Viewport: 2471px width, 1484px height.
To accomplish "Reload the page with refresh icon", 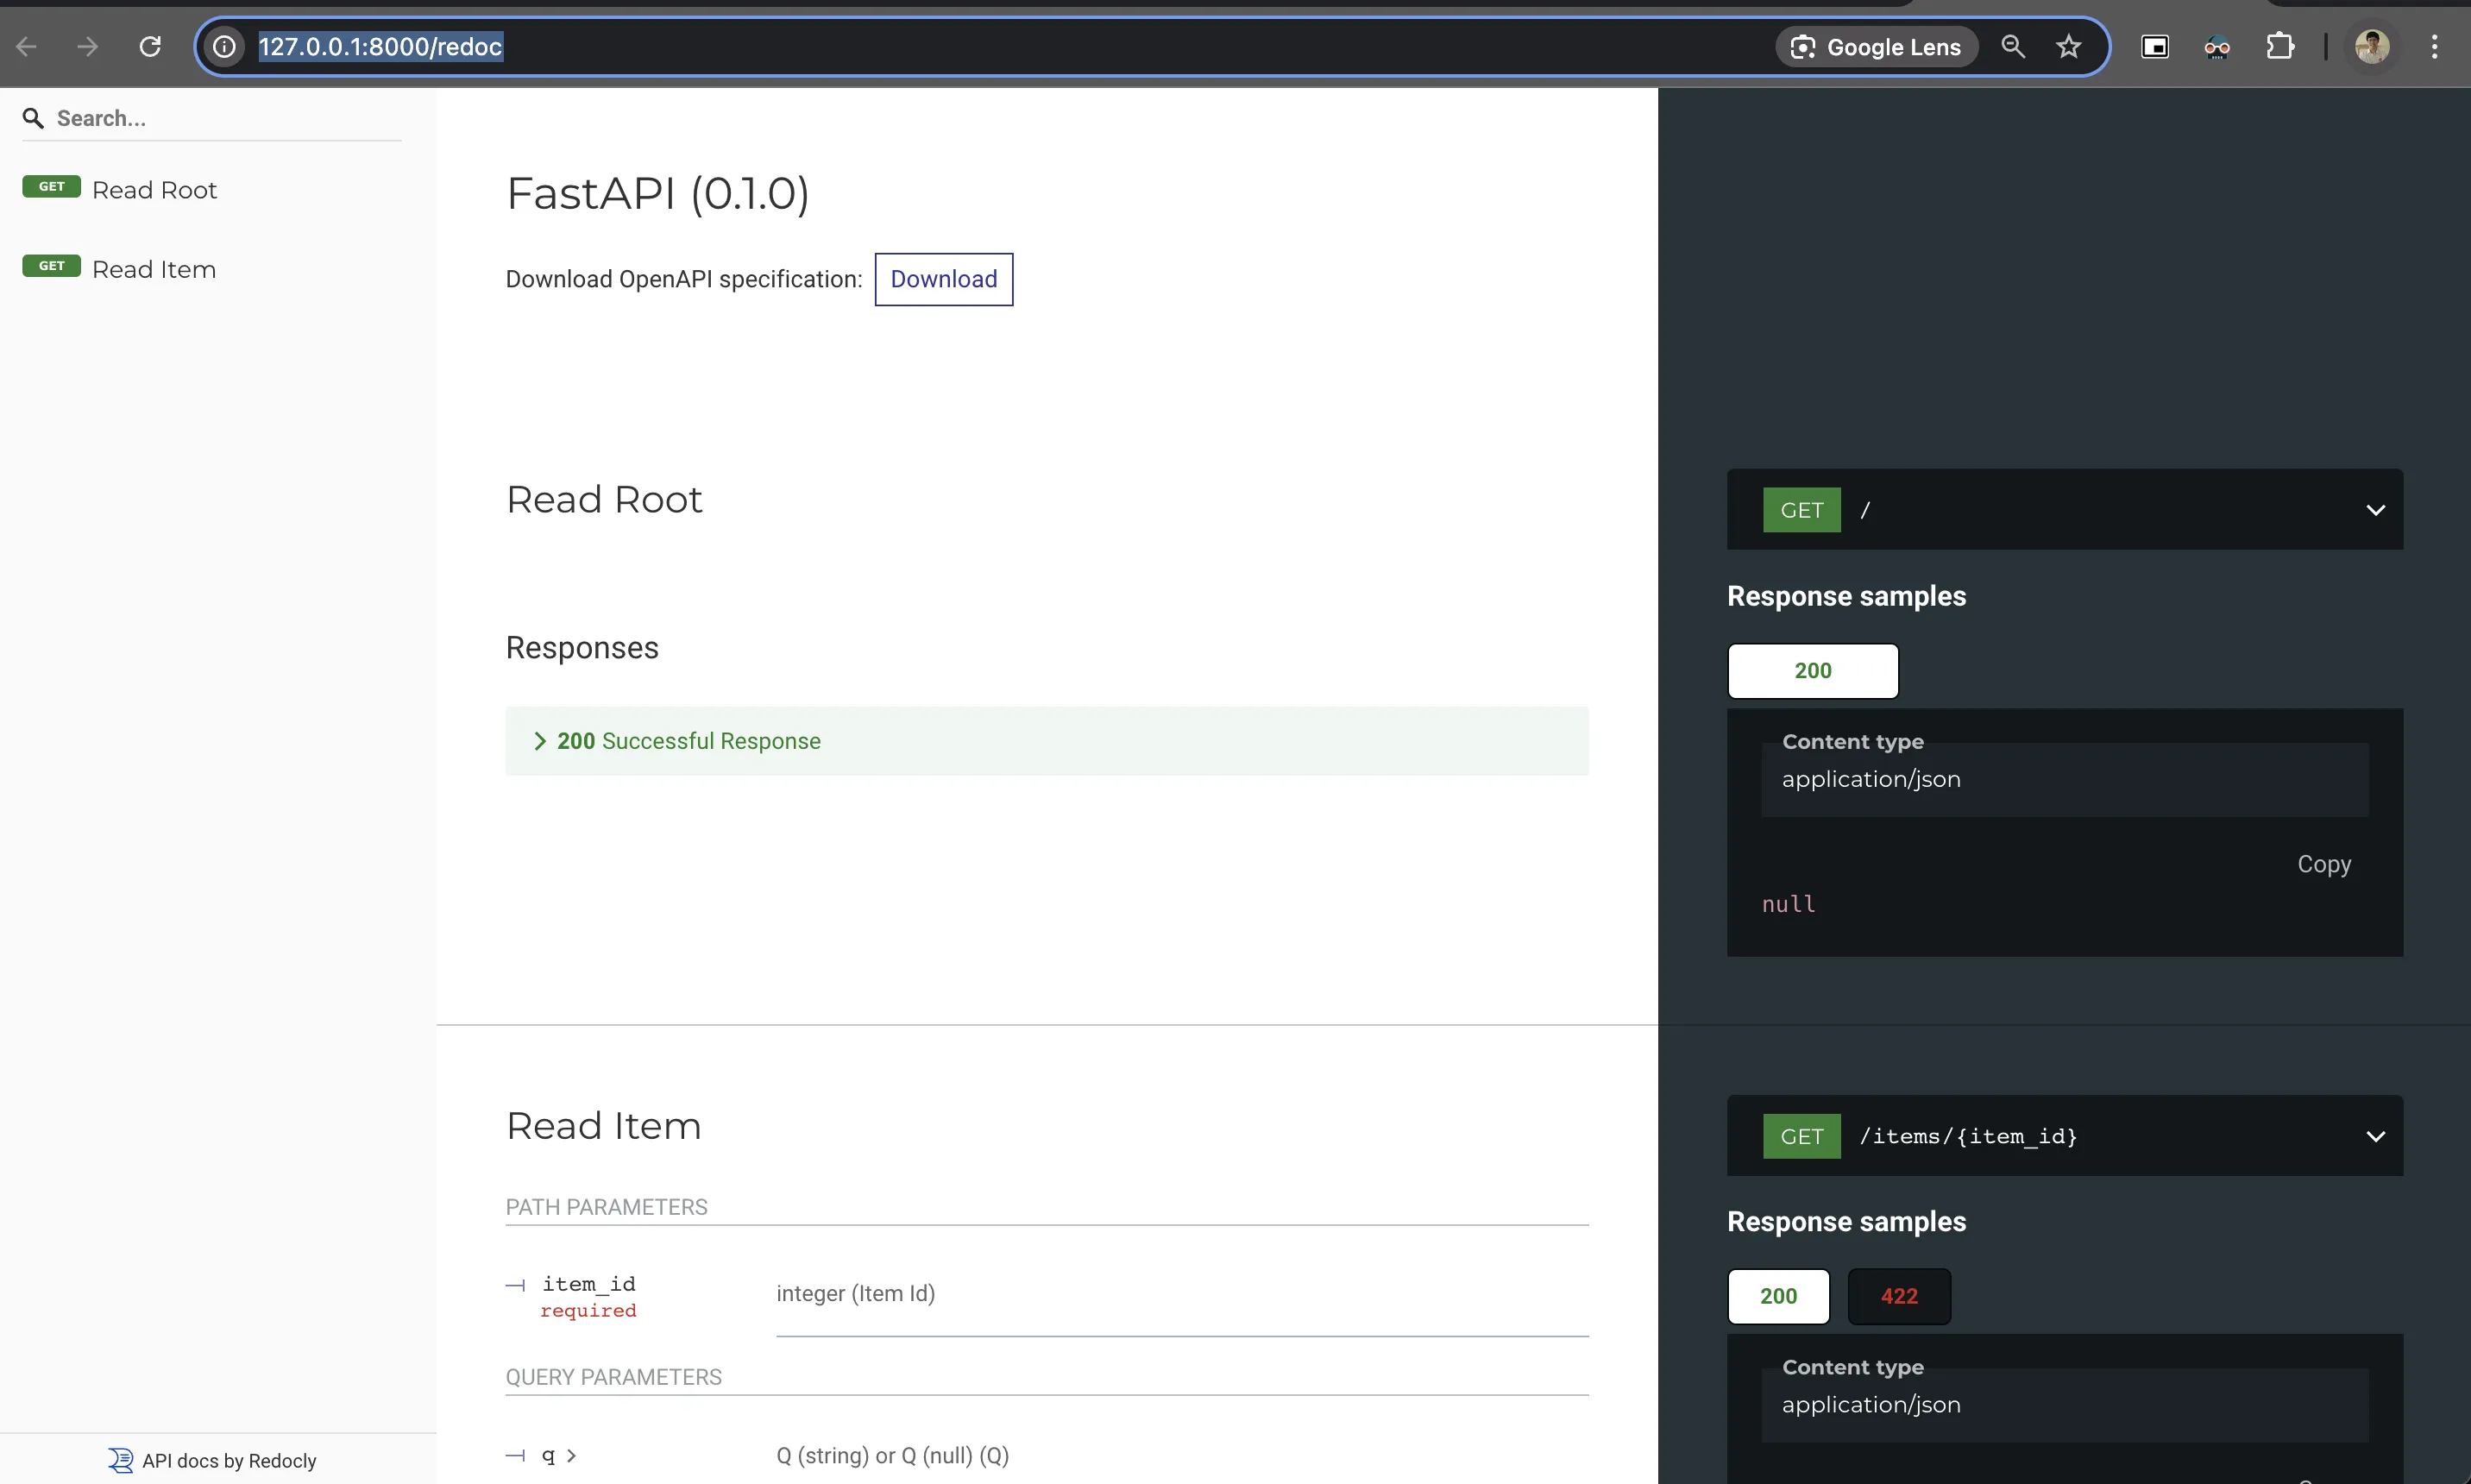I will click(x=150, y=46).
